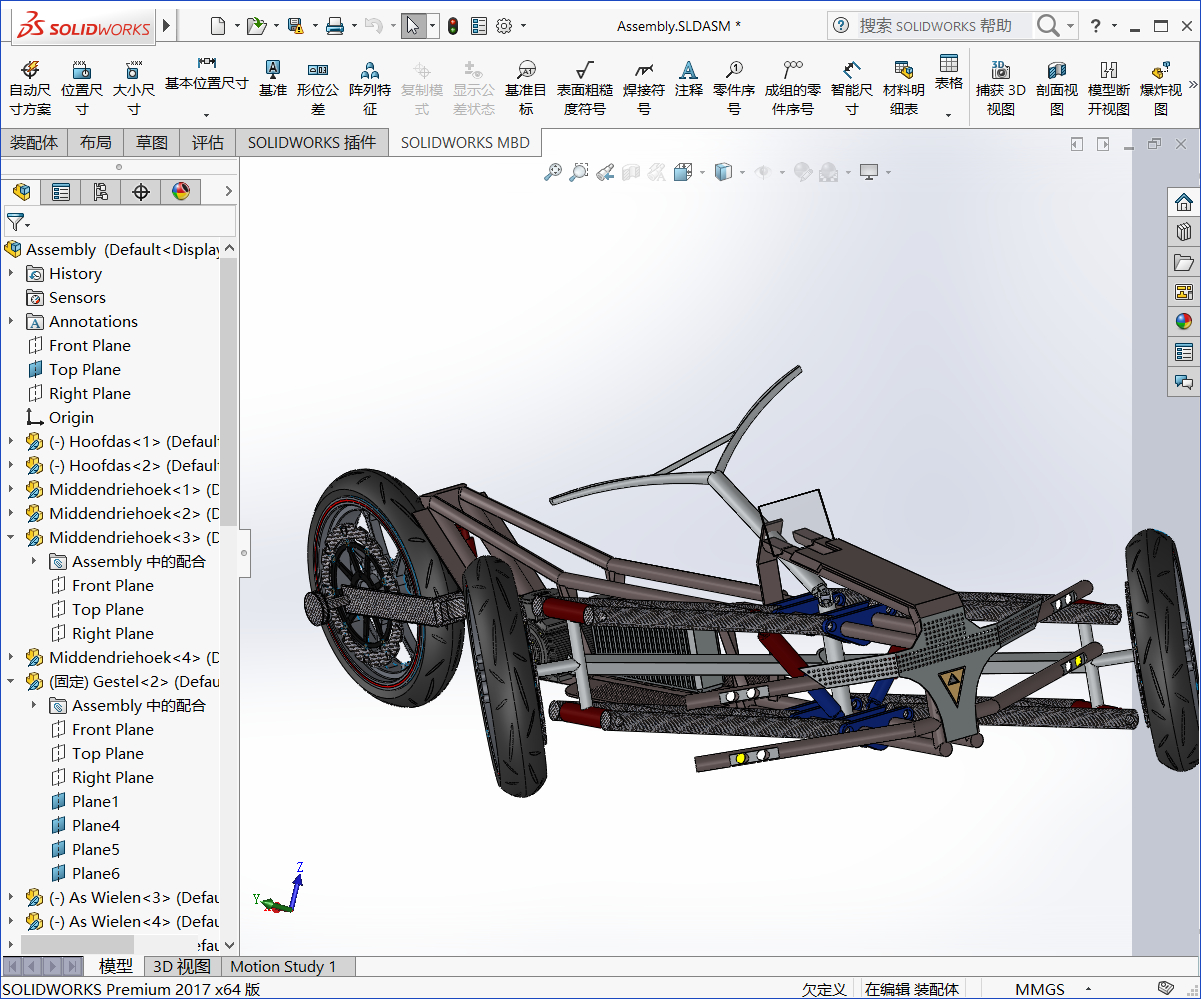
Task: Open the DisplayManager tab with the color ball
Action: tap(181, 191)
